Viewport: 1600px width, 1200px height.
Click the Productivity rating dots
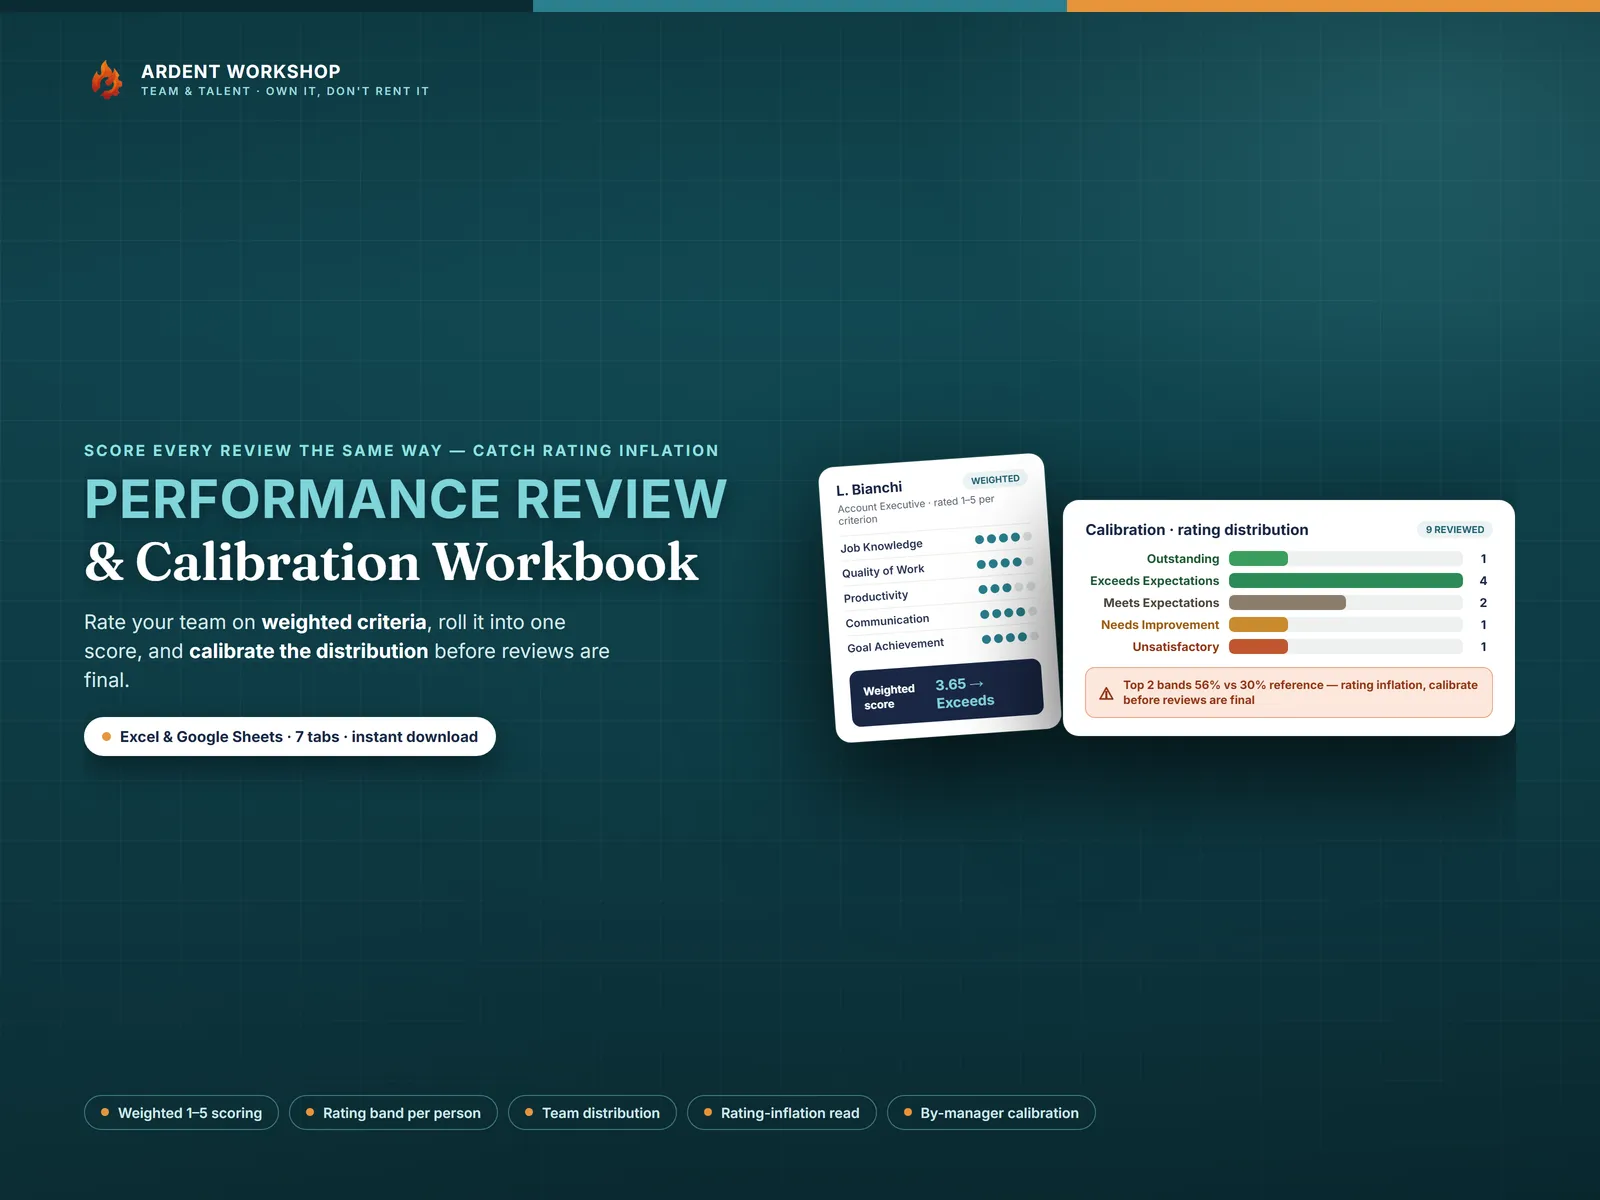tap(1006, 588)
